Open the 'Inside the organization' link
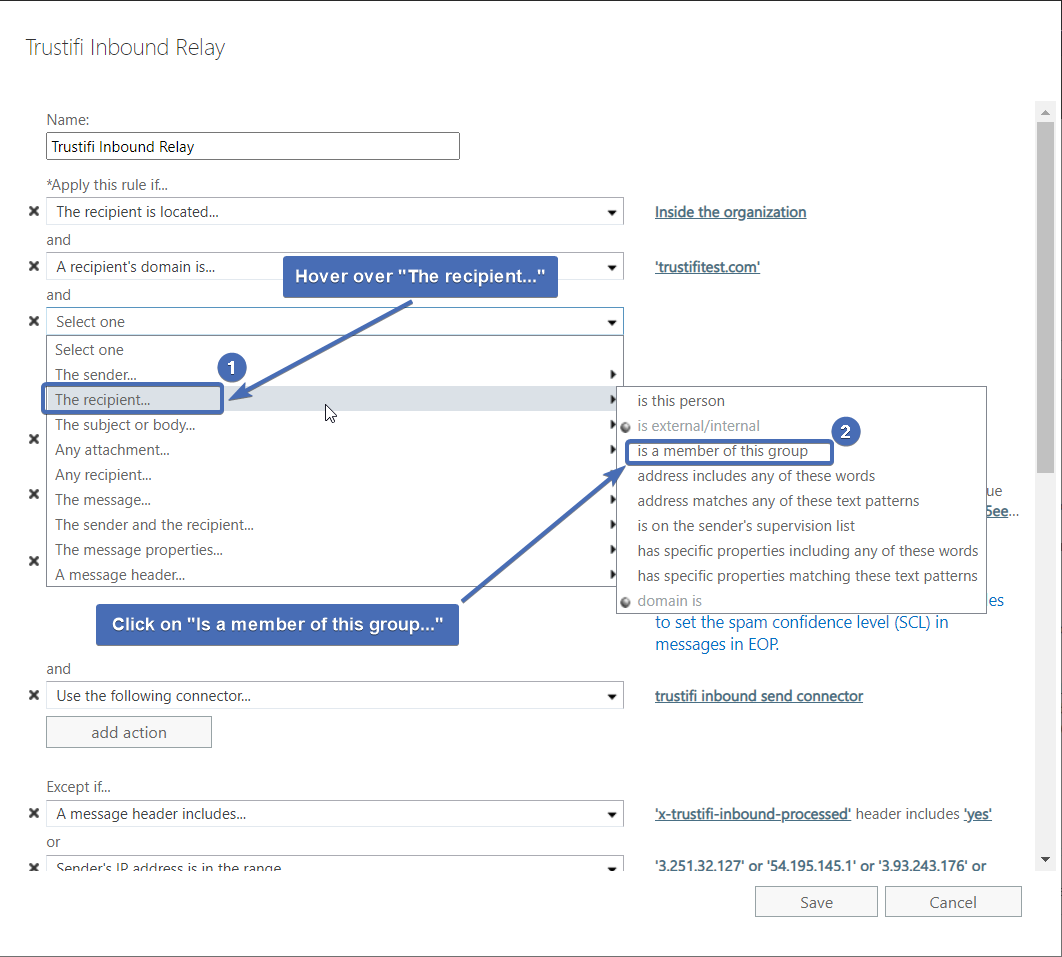This screenshot has width=1062, height=957. [730, 212]
